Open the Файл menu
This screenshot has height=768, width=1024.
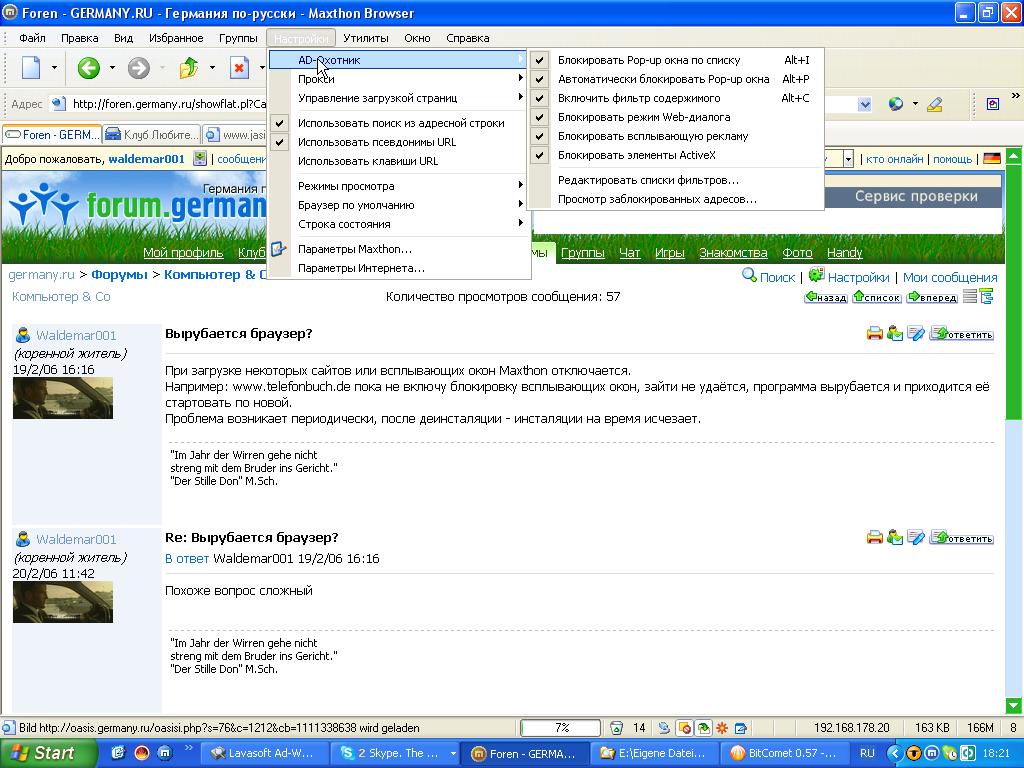32,38
